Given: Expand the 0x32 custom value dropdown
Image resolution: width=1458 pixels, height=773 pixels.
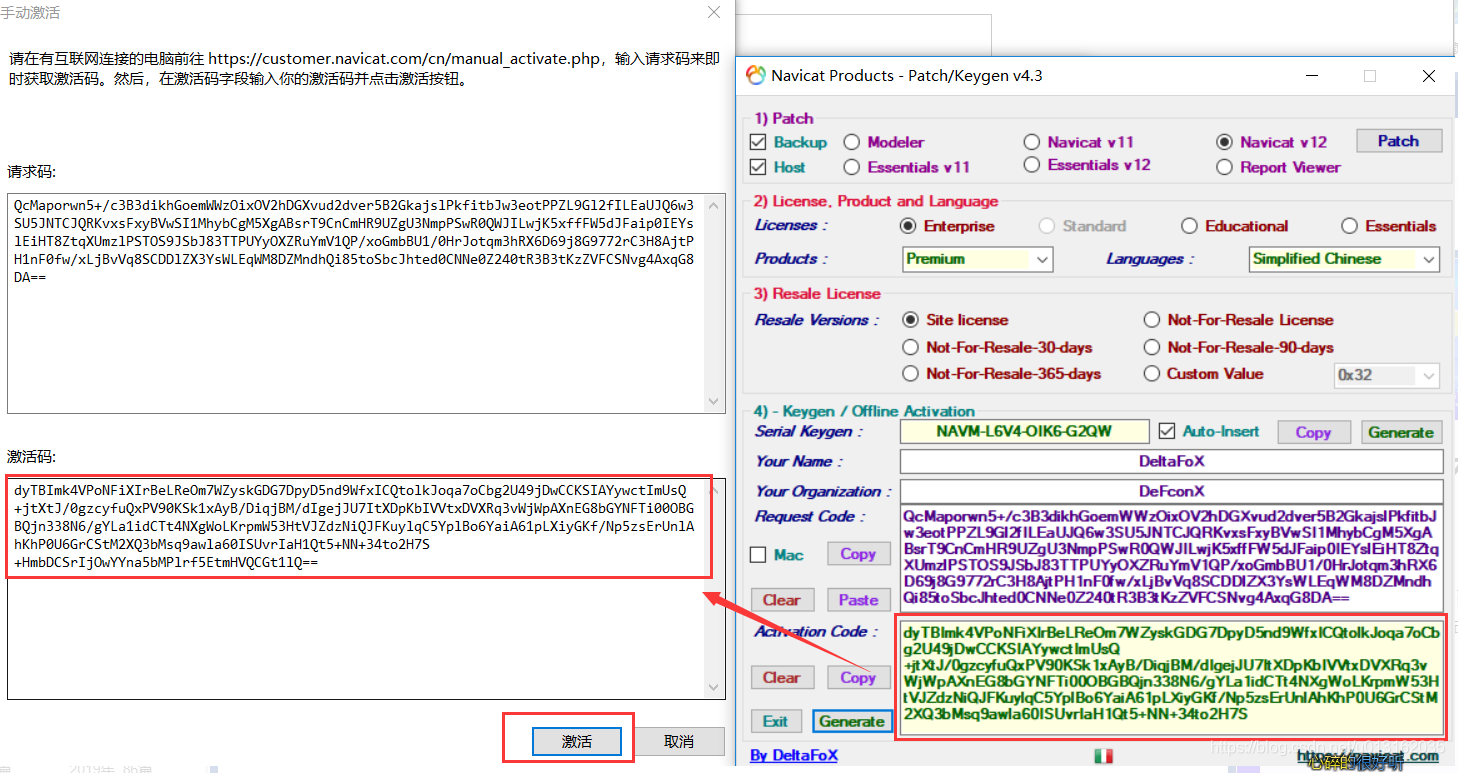Looking at the screenshot, I should pos(1387,375).
